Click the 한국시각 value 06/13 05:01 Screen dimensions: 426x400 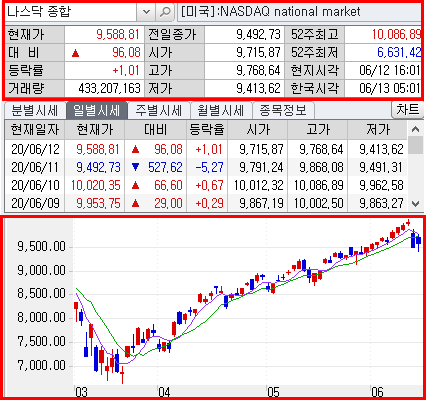coord(389,89)
